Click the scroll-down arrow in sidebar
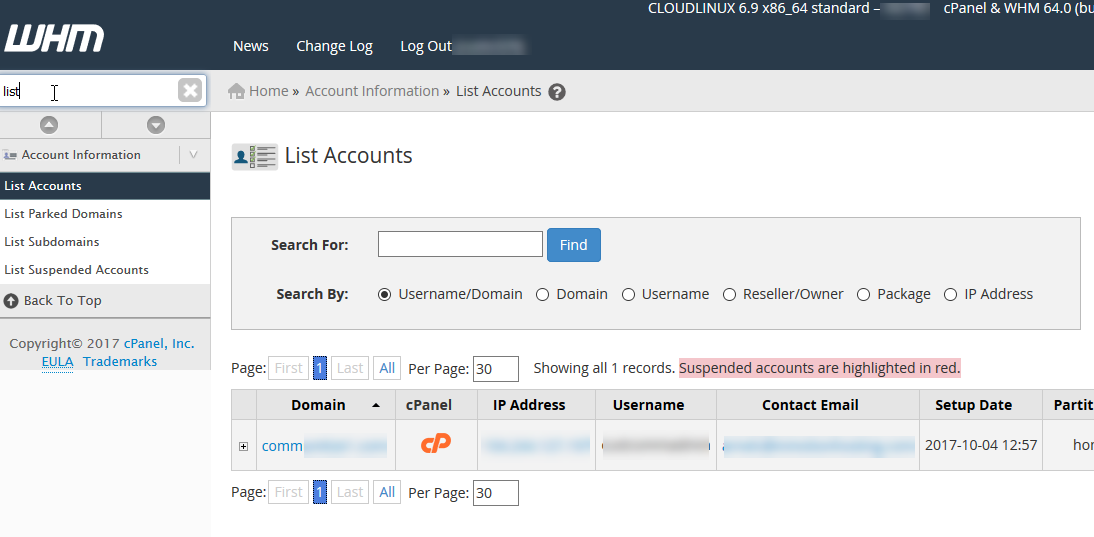 [155, 125]
